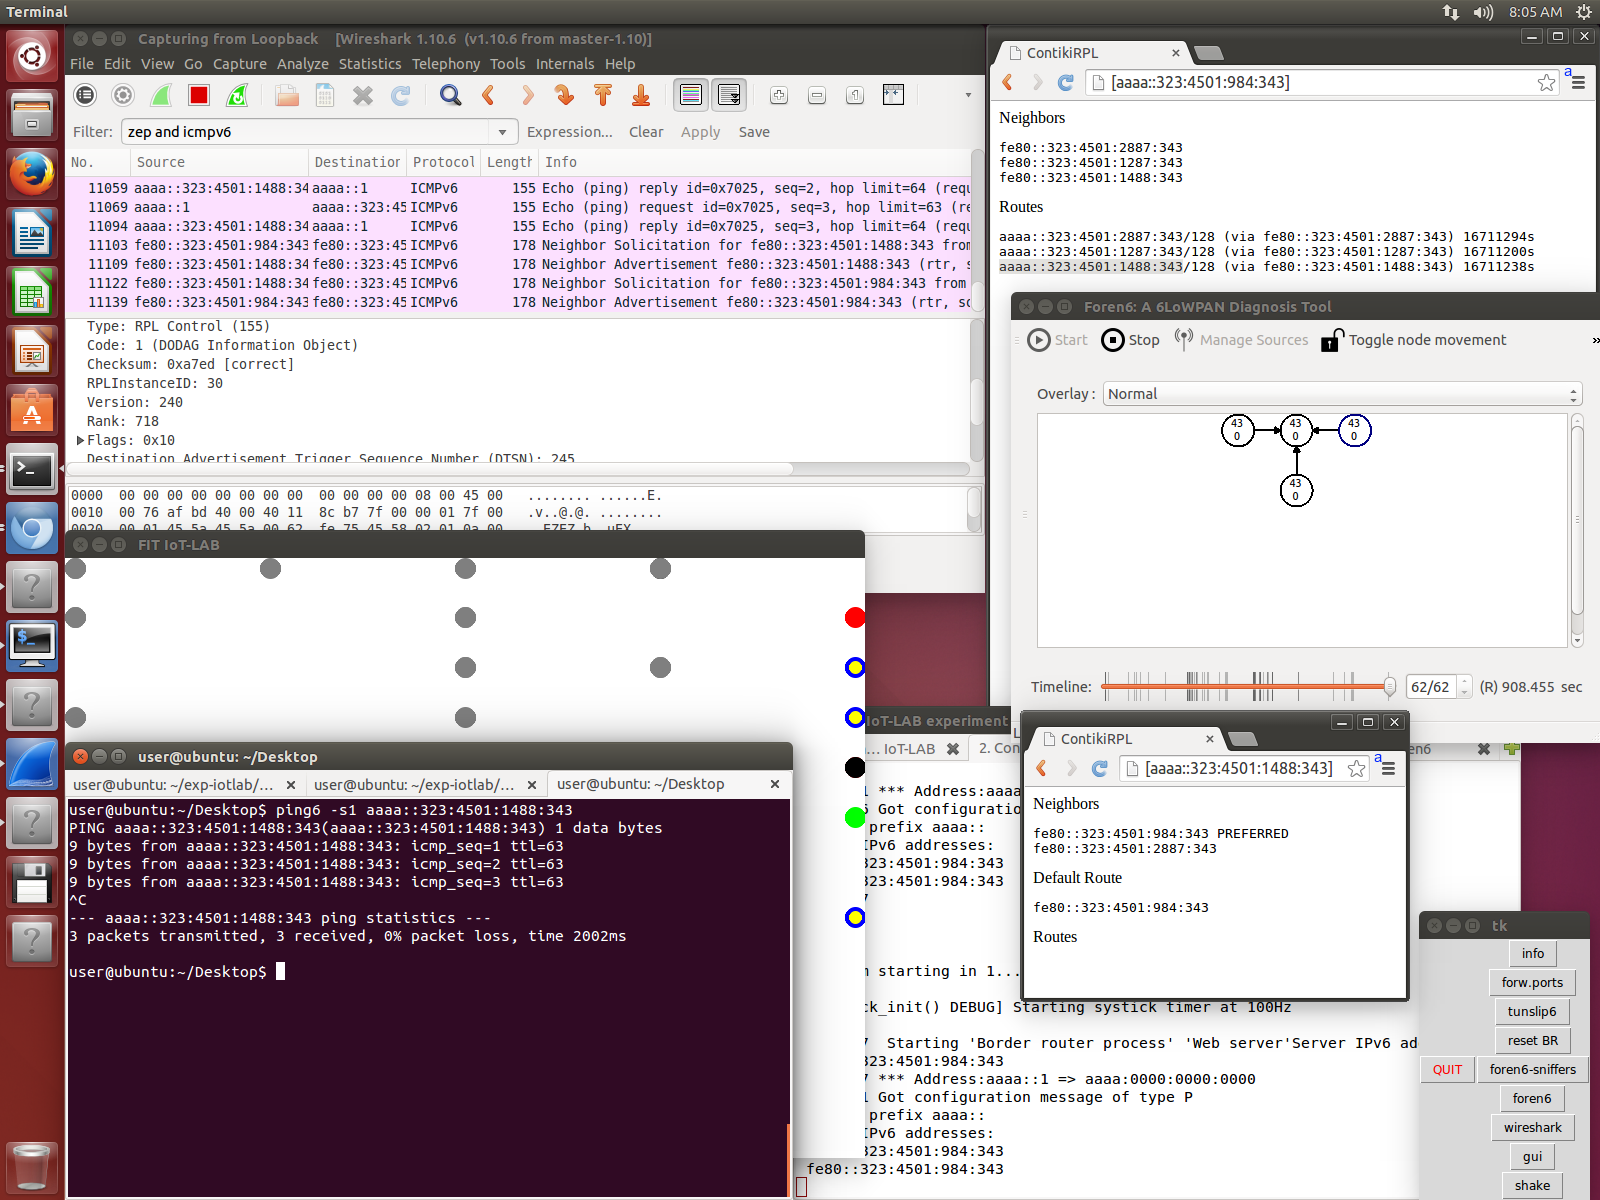This screenshot has width=1600, height=1200.
Task: Adjust the timeline 62/62 spinner arrows
Action: [x=1465, y=687]
